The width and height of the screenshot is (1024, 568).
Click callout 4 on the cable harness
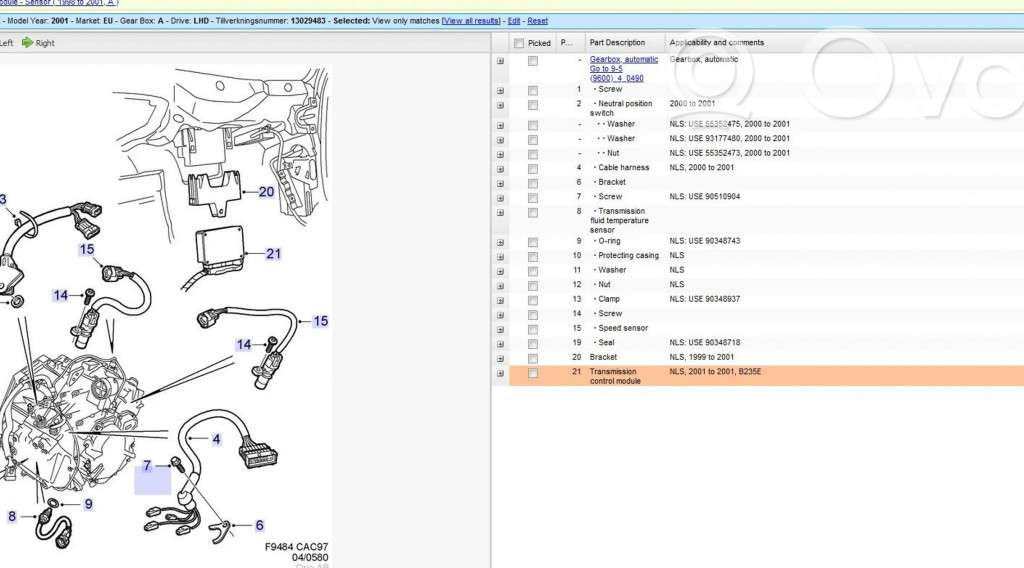tap(216, 439)
